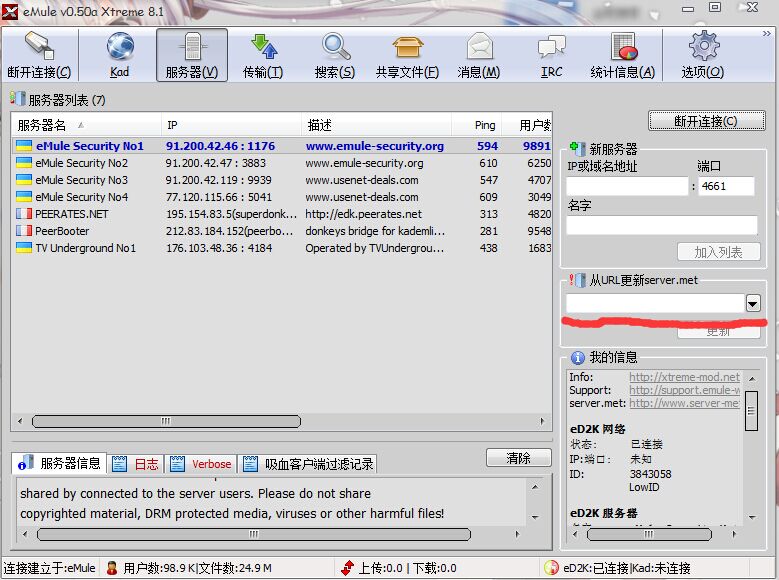Click 我的信息 horizontal scrollbar thumb
Image resolution: width=779 pixels, height=580 pixels.
click(649, 534)
